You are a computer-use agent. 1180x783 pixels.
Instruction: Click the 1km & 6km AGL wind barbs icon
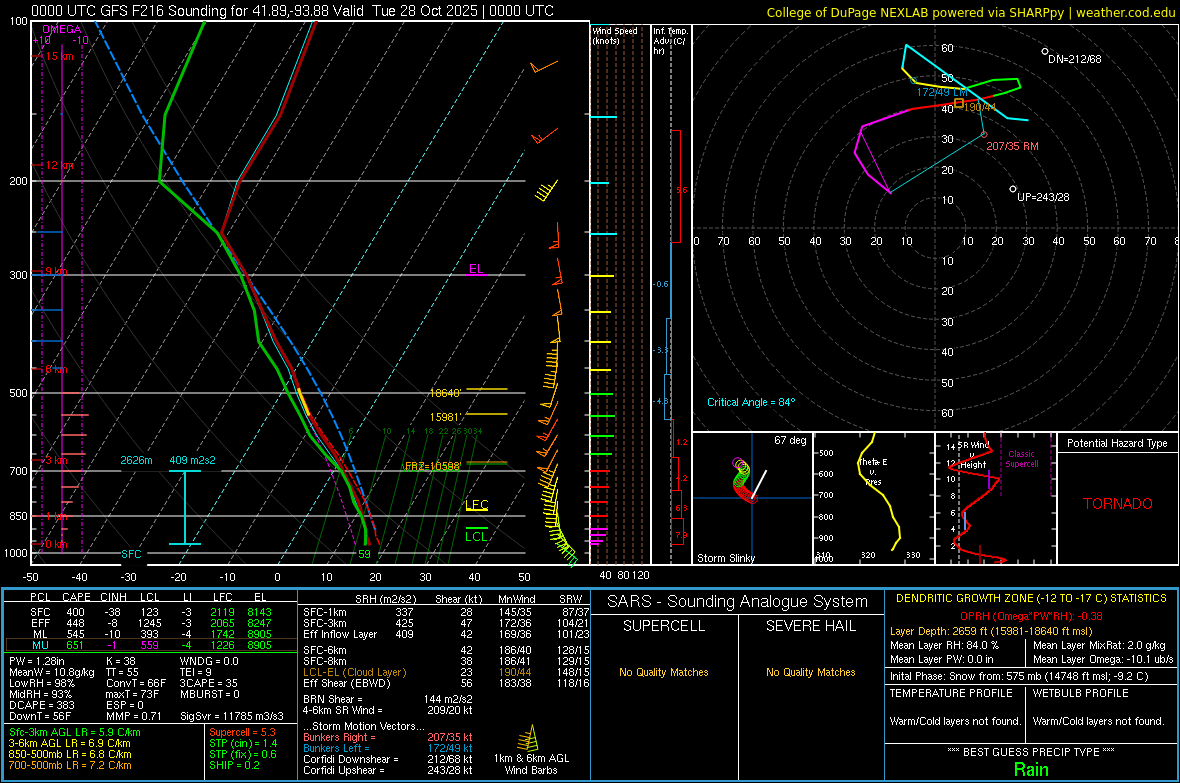(x=525, y=741)
